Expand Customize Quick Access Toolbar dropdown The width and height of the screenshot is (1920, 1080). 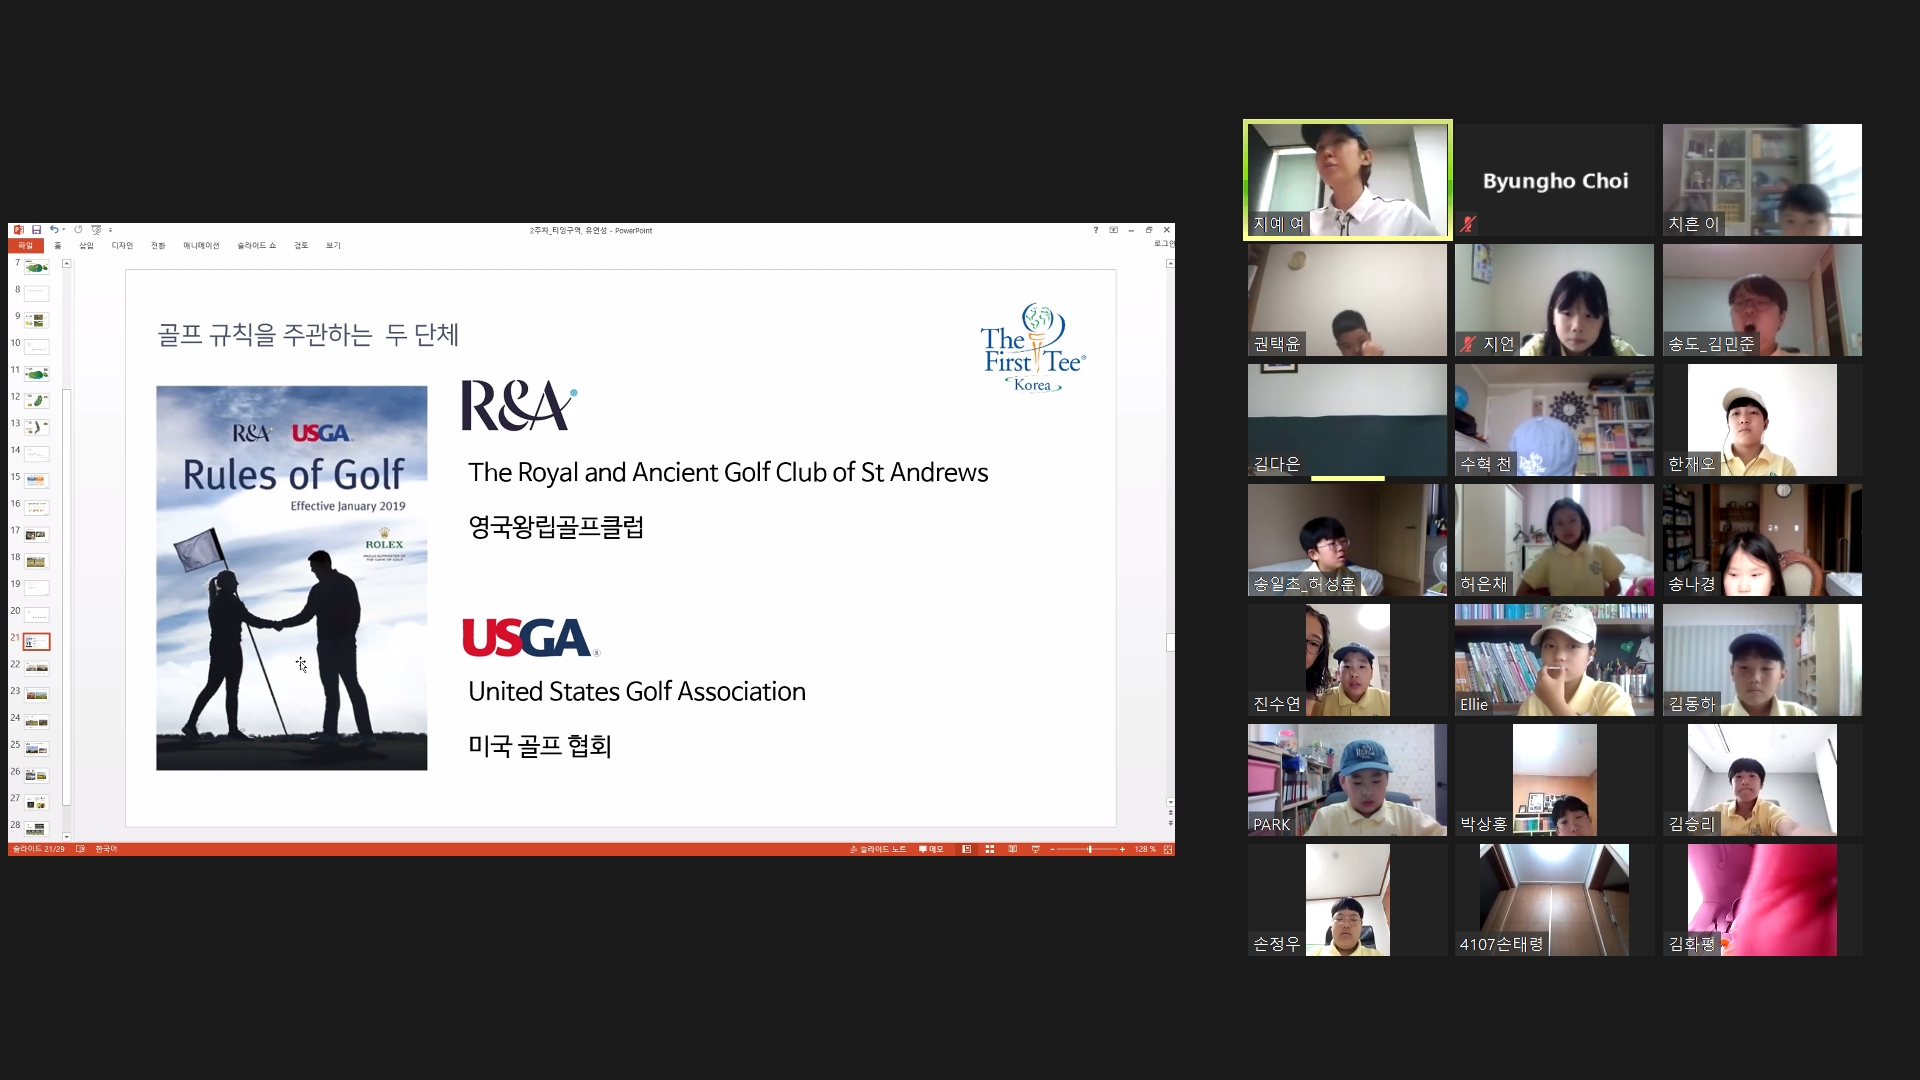coord(110,230)
